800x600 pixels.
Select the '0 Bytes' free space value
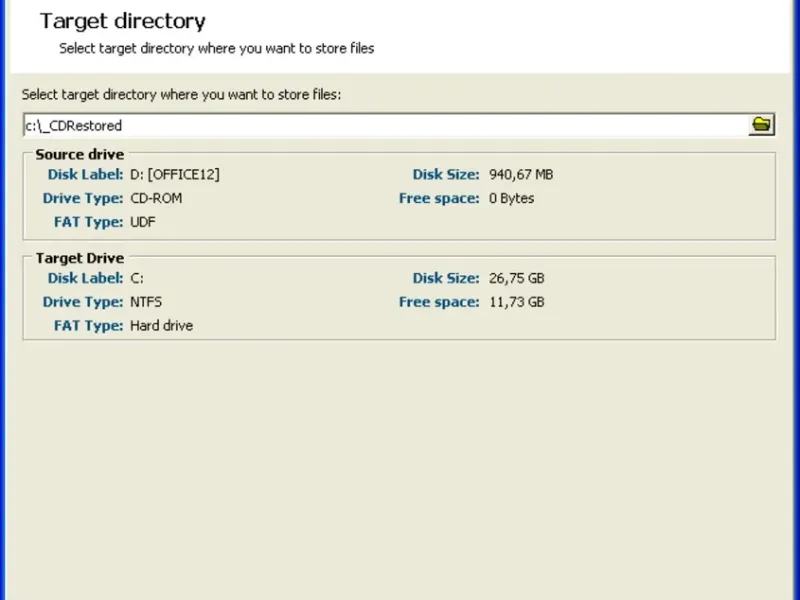(511, 198)
